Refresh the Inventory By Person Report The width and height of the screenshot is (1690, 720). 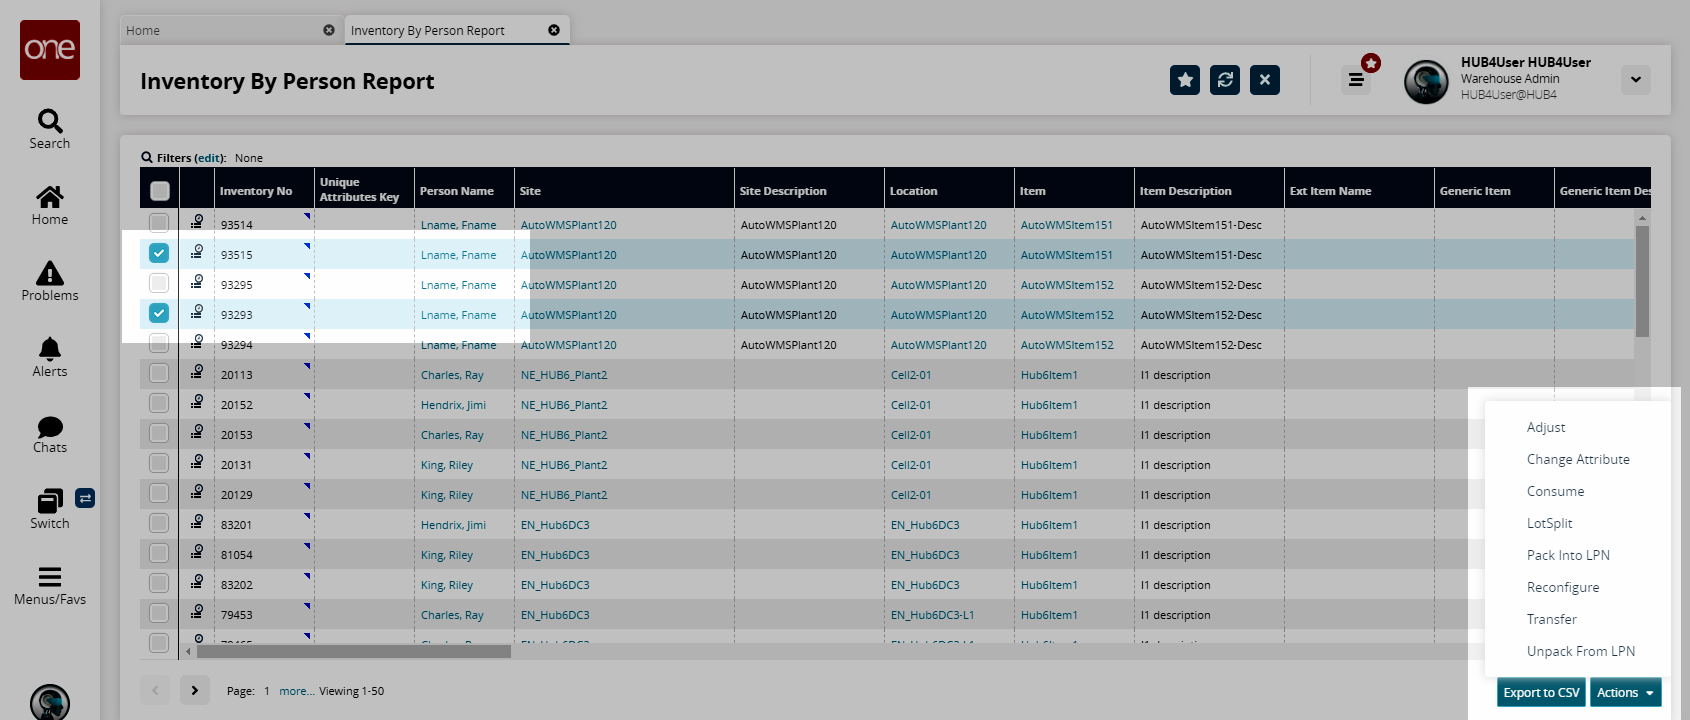(1225, 80)
